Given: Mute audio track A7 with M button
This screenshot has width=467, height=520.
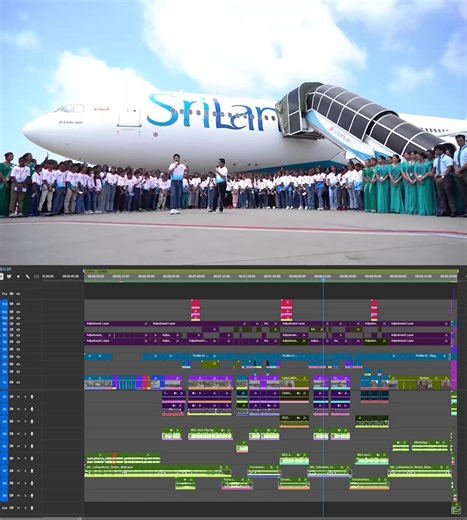Looking at the screenshot, I should pos(19,471).
